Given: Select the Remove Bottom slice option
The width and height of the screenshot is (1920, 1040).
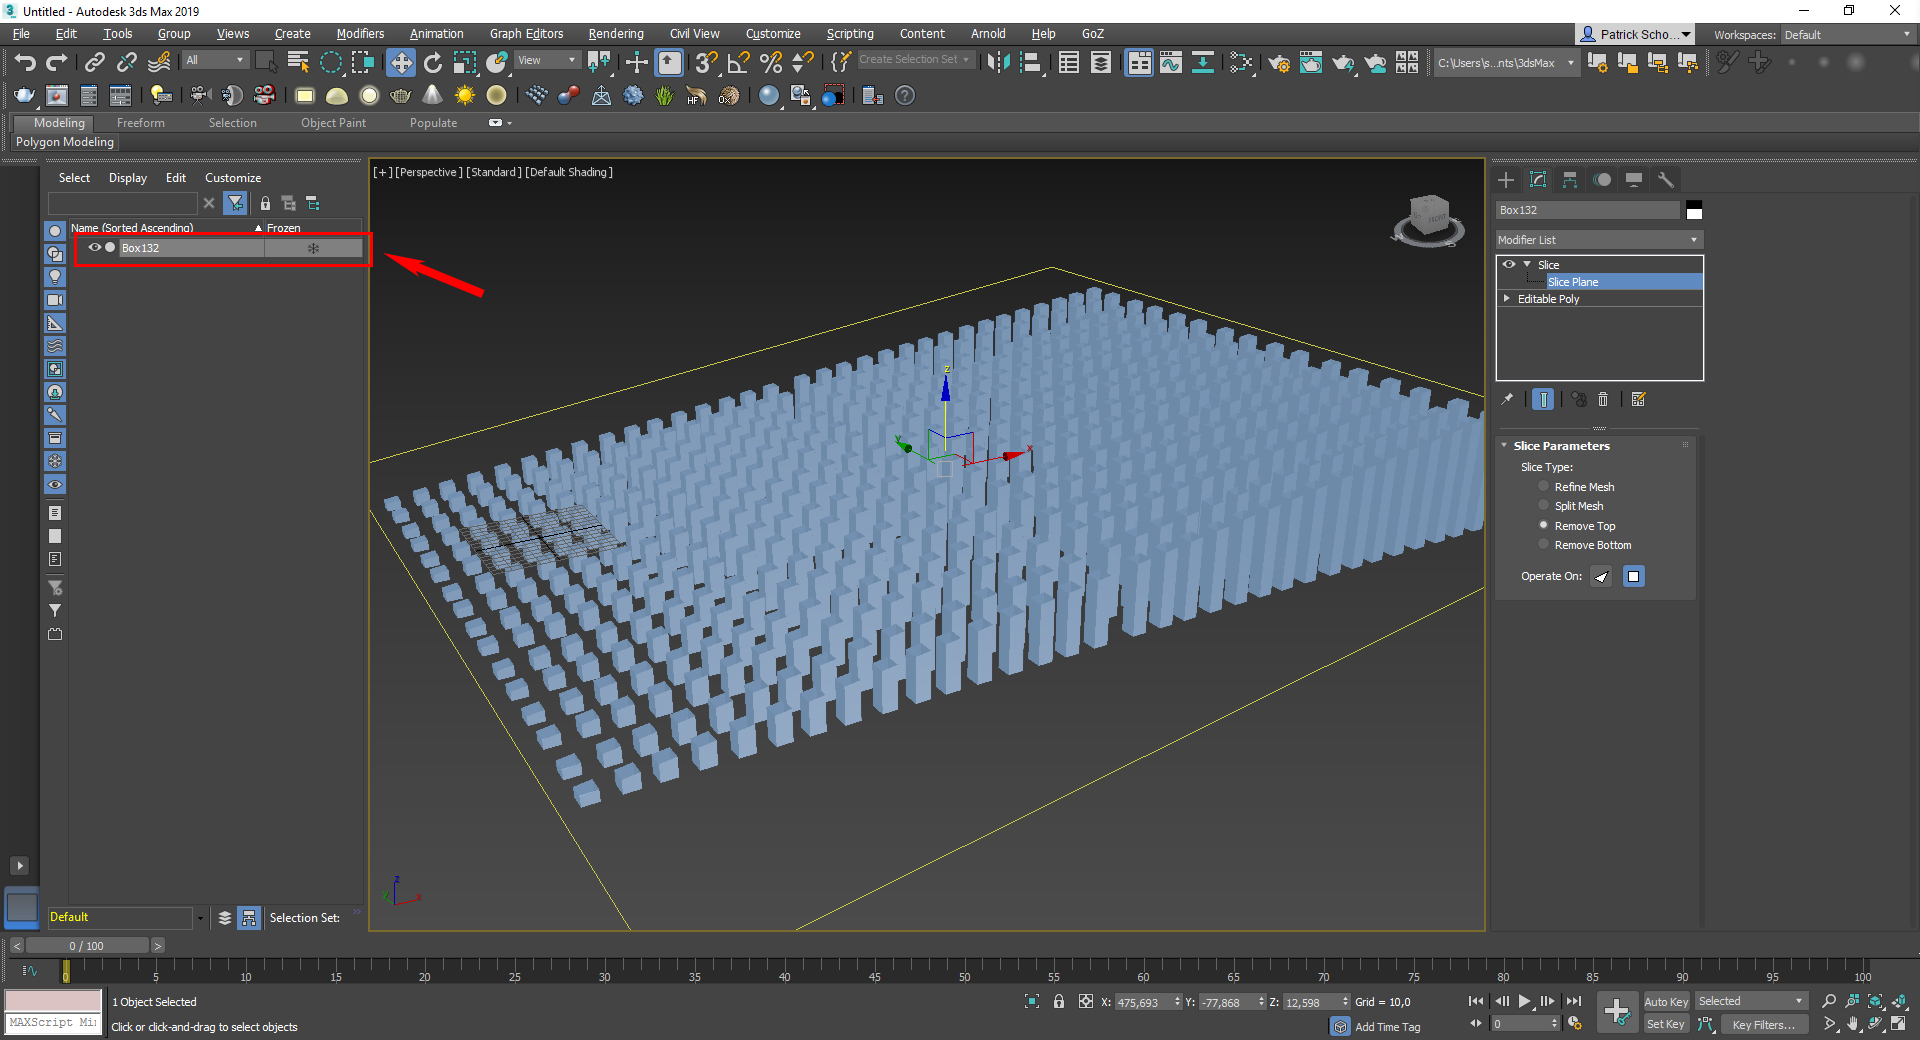Looking at the screenshot, I should 1543,544.
